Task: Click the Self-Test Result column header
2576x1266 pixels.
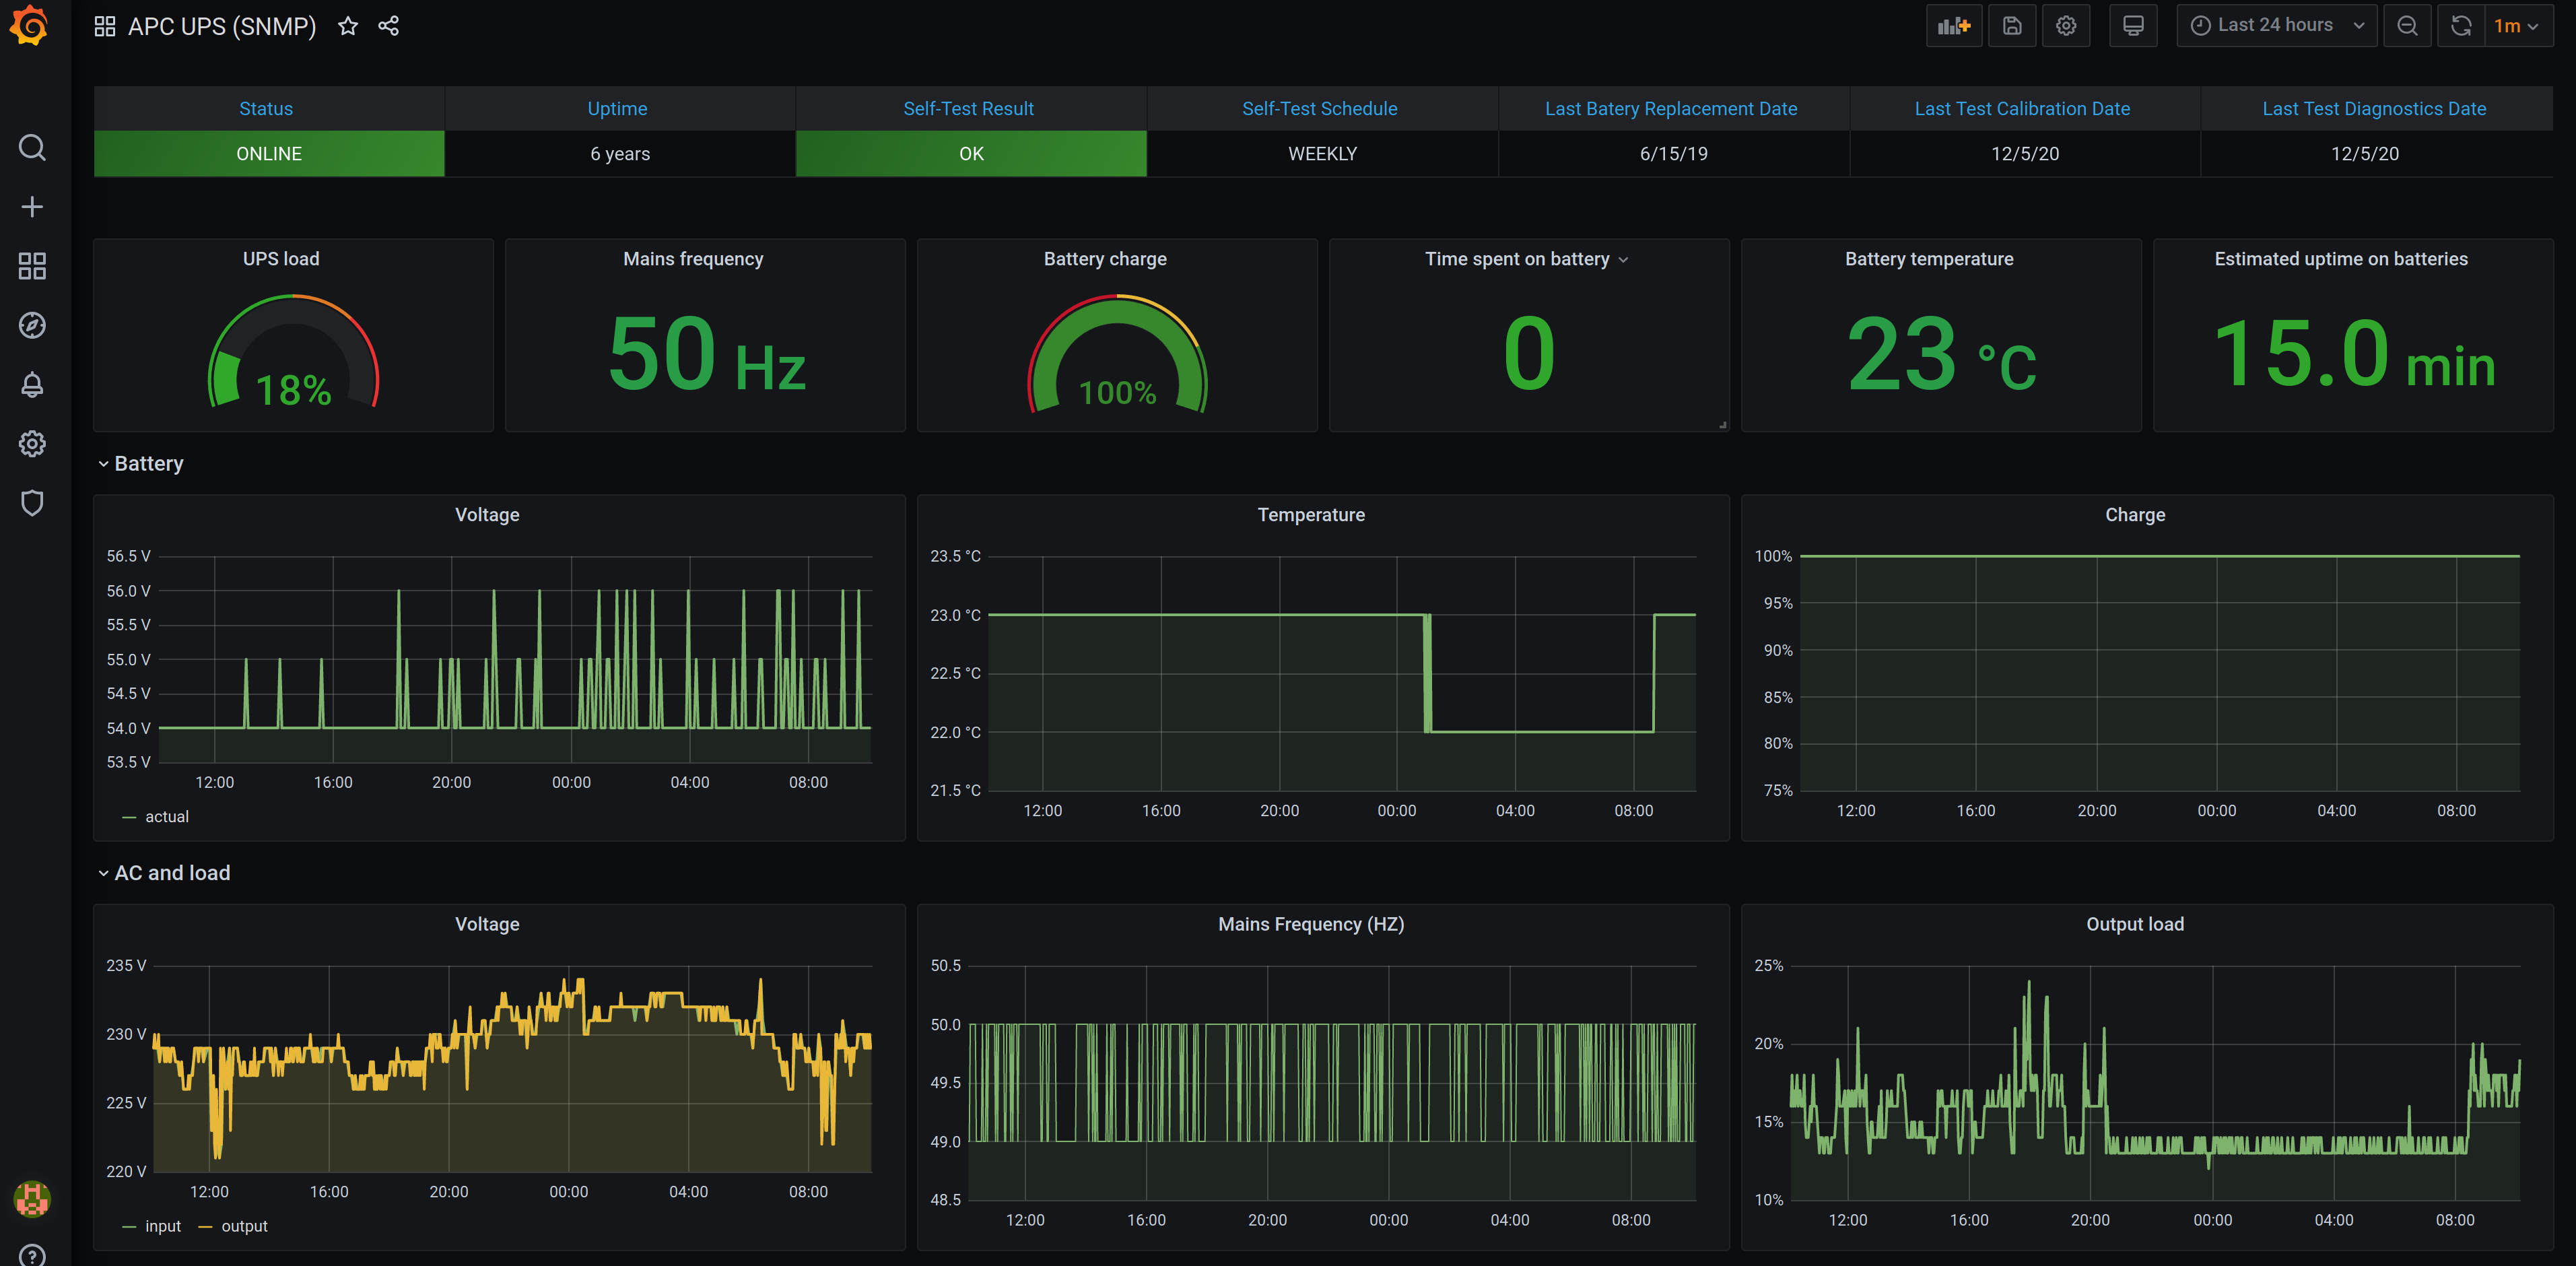Action: 968,109
